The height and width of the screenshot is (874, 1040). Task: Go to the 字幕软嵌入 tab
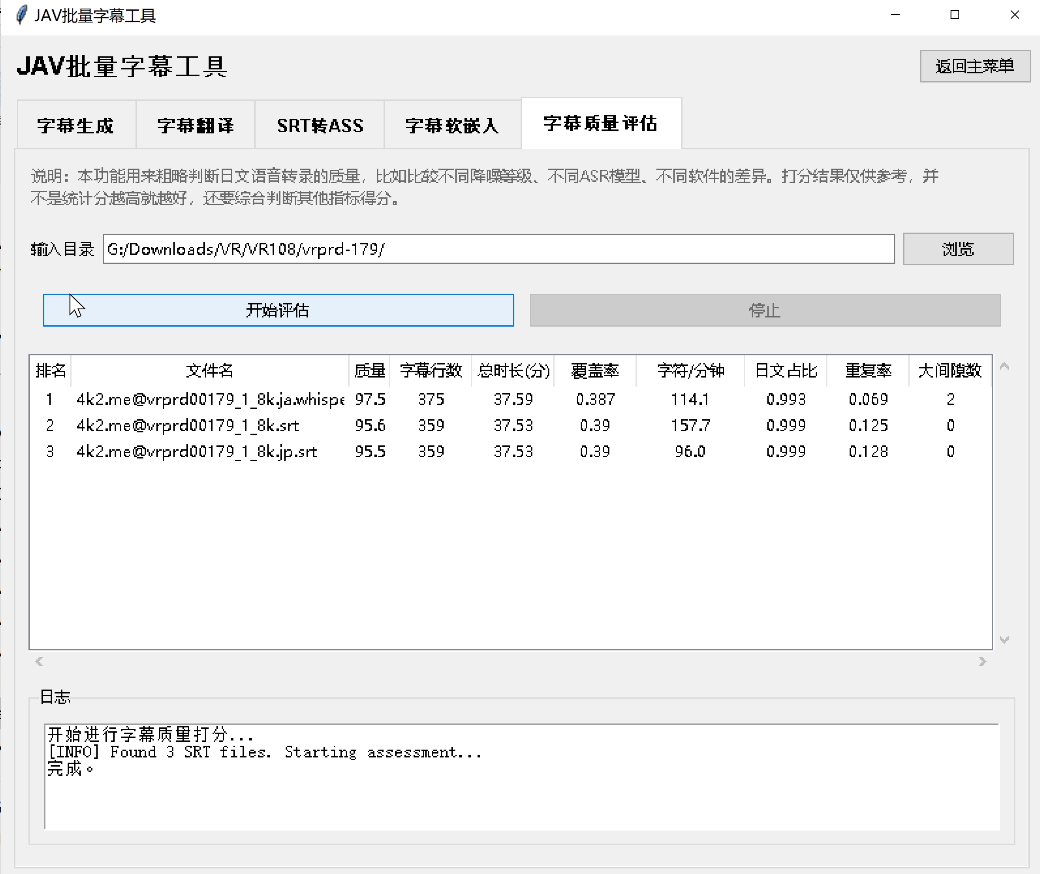point(452,125)
